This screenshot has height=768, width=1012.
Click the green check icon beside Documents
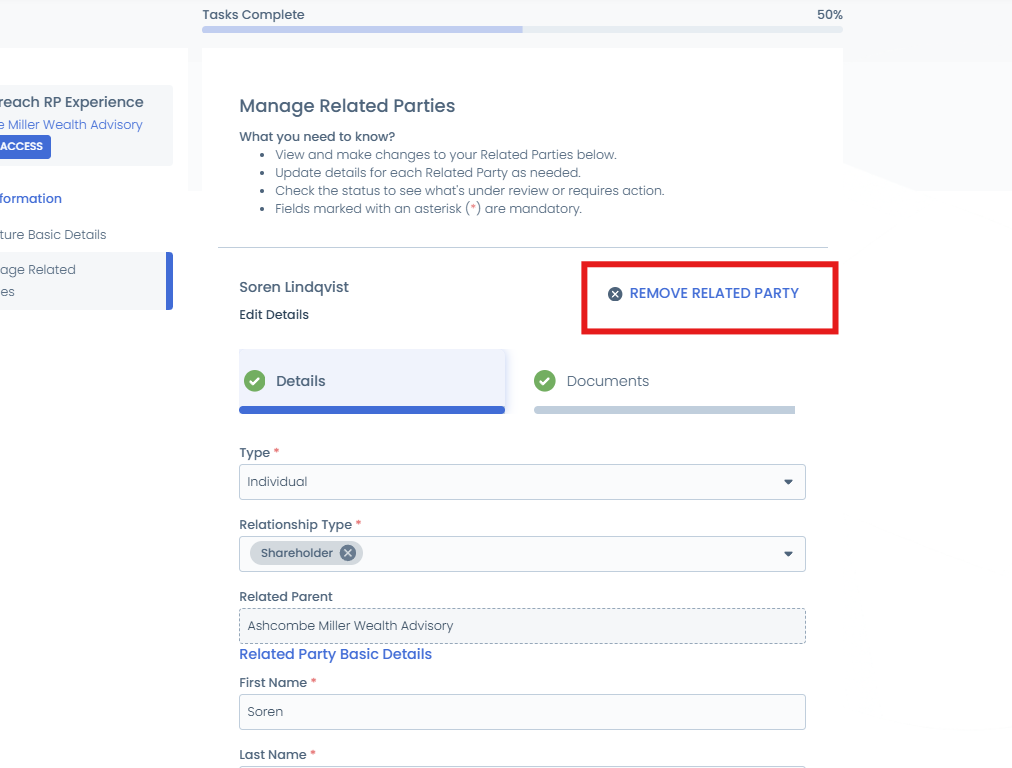point(545,381)
